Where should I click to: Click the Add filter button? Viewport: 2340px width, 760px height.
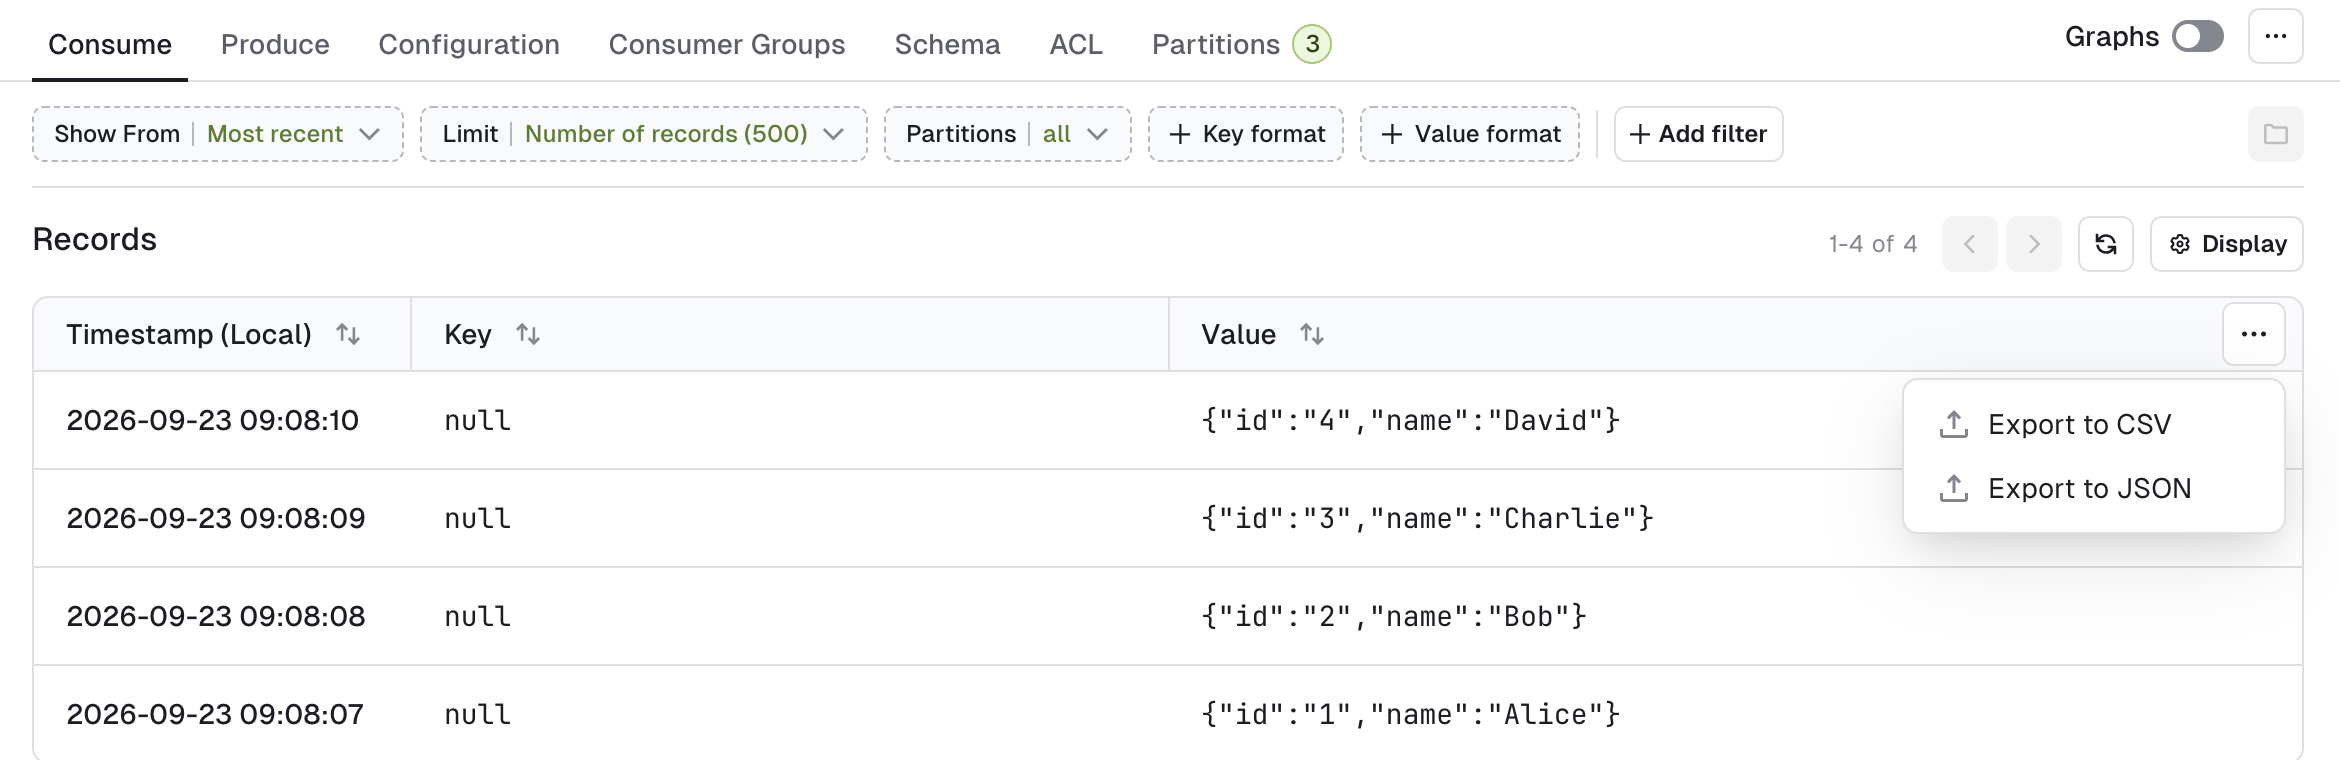(1698, 134)
